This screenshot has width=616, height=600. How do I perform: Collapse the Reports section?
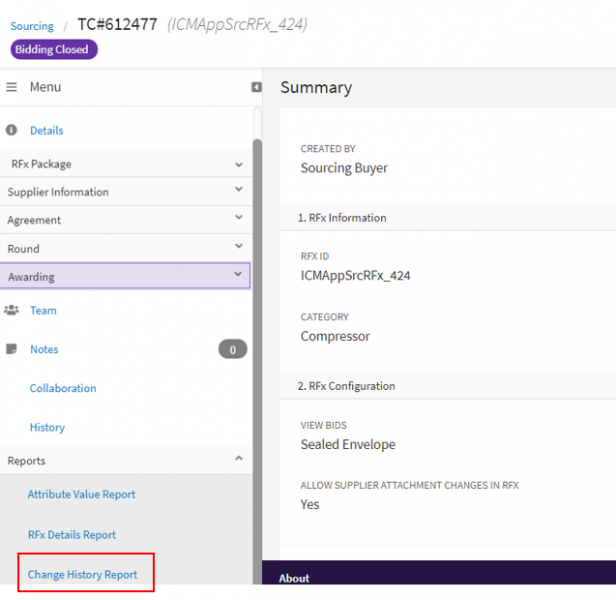coord(238,459)
